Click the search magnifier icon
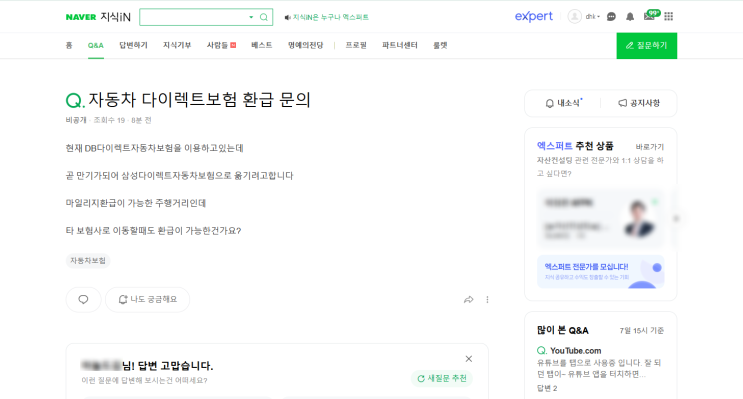 click(x=264, y=17)
